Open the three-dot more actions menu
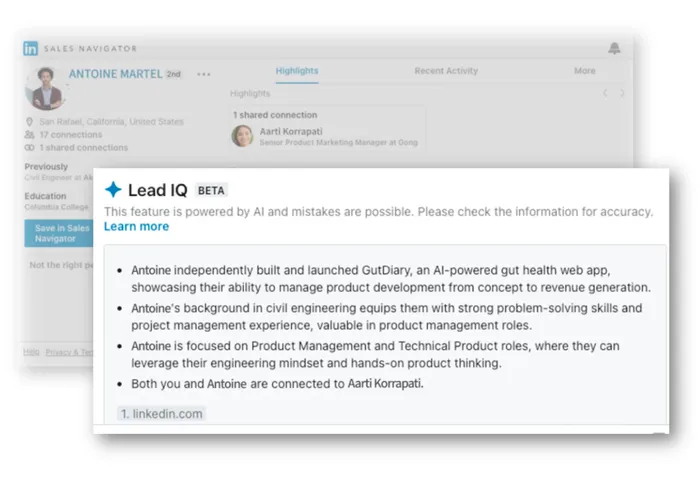The image size is (700, 488). [204, 74]
